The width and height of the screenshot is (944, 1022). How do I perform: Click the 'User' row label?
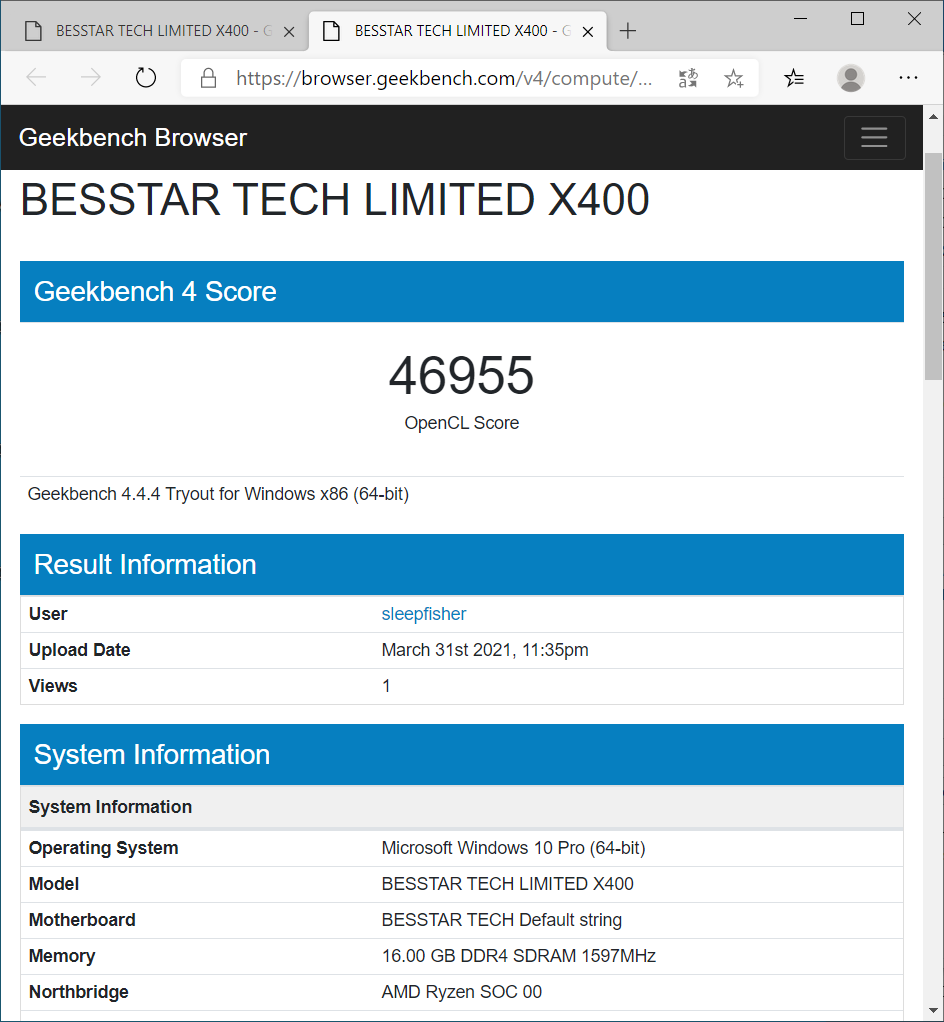[x=48, y=614]
